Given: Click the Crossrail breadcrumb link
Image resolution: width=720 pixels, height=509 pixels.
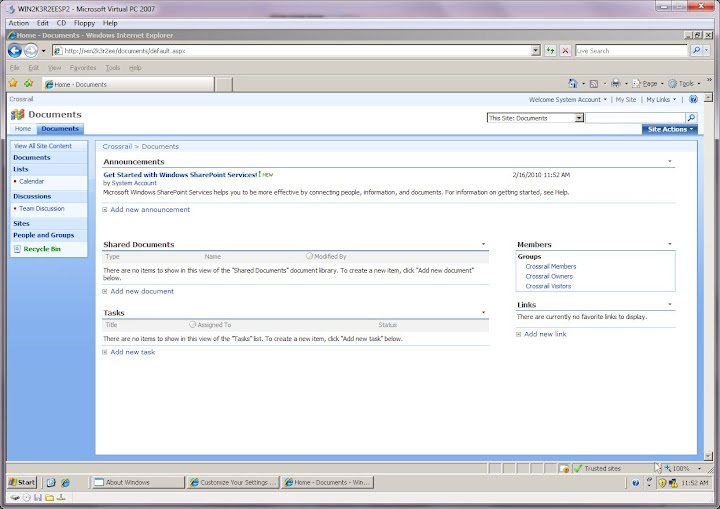Looking at the screenshot, I should [117, 147].
